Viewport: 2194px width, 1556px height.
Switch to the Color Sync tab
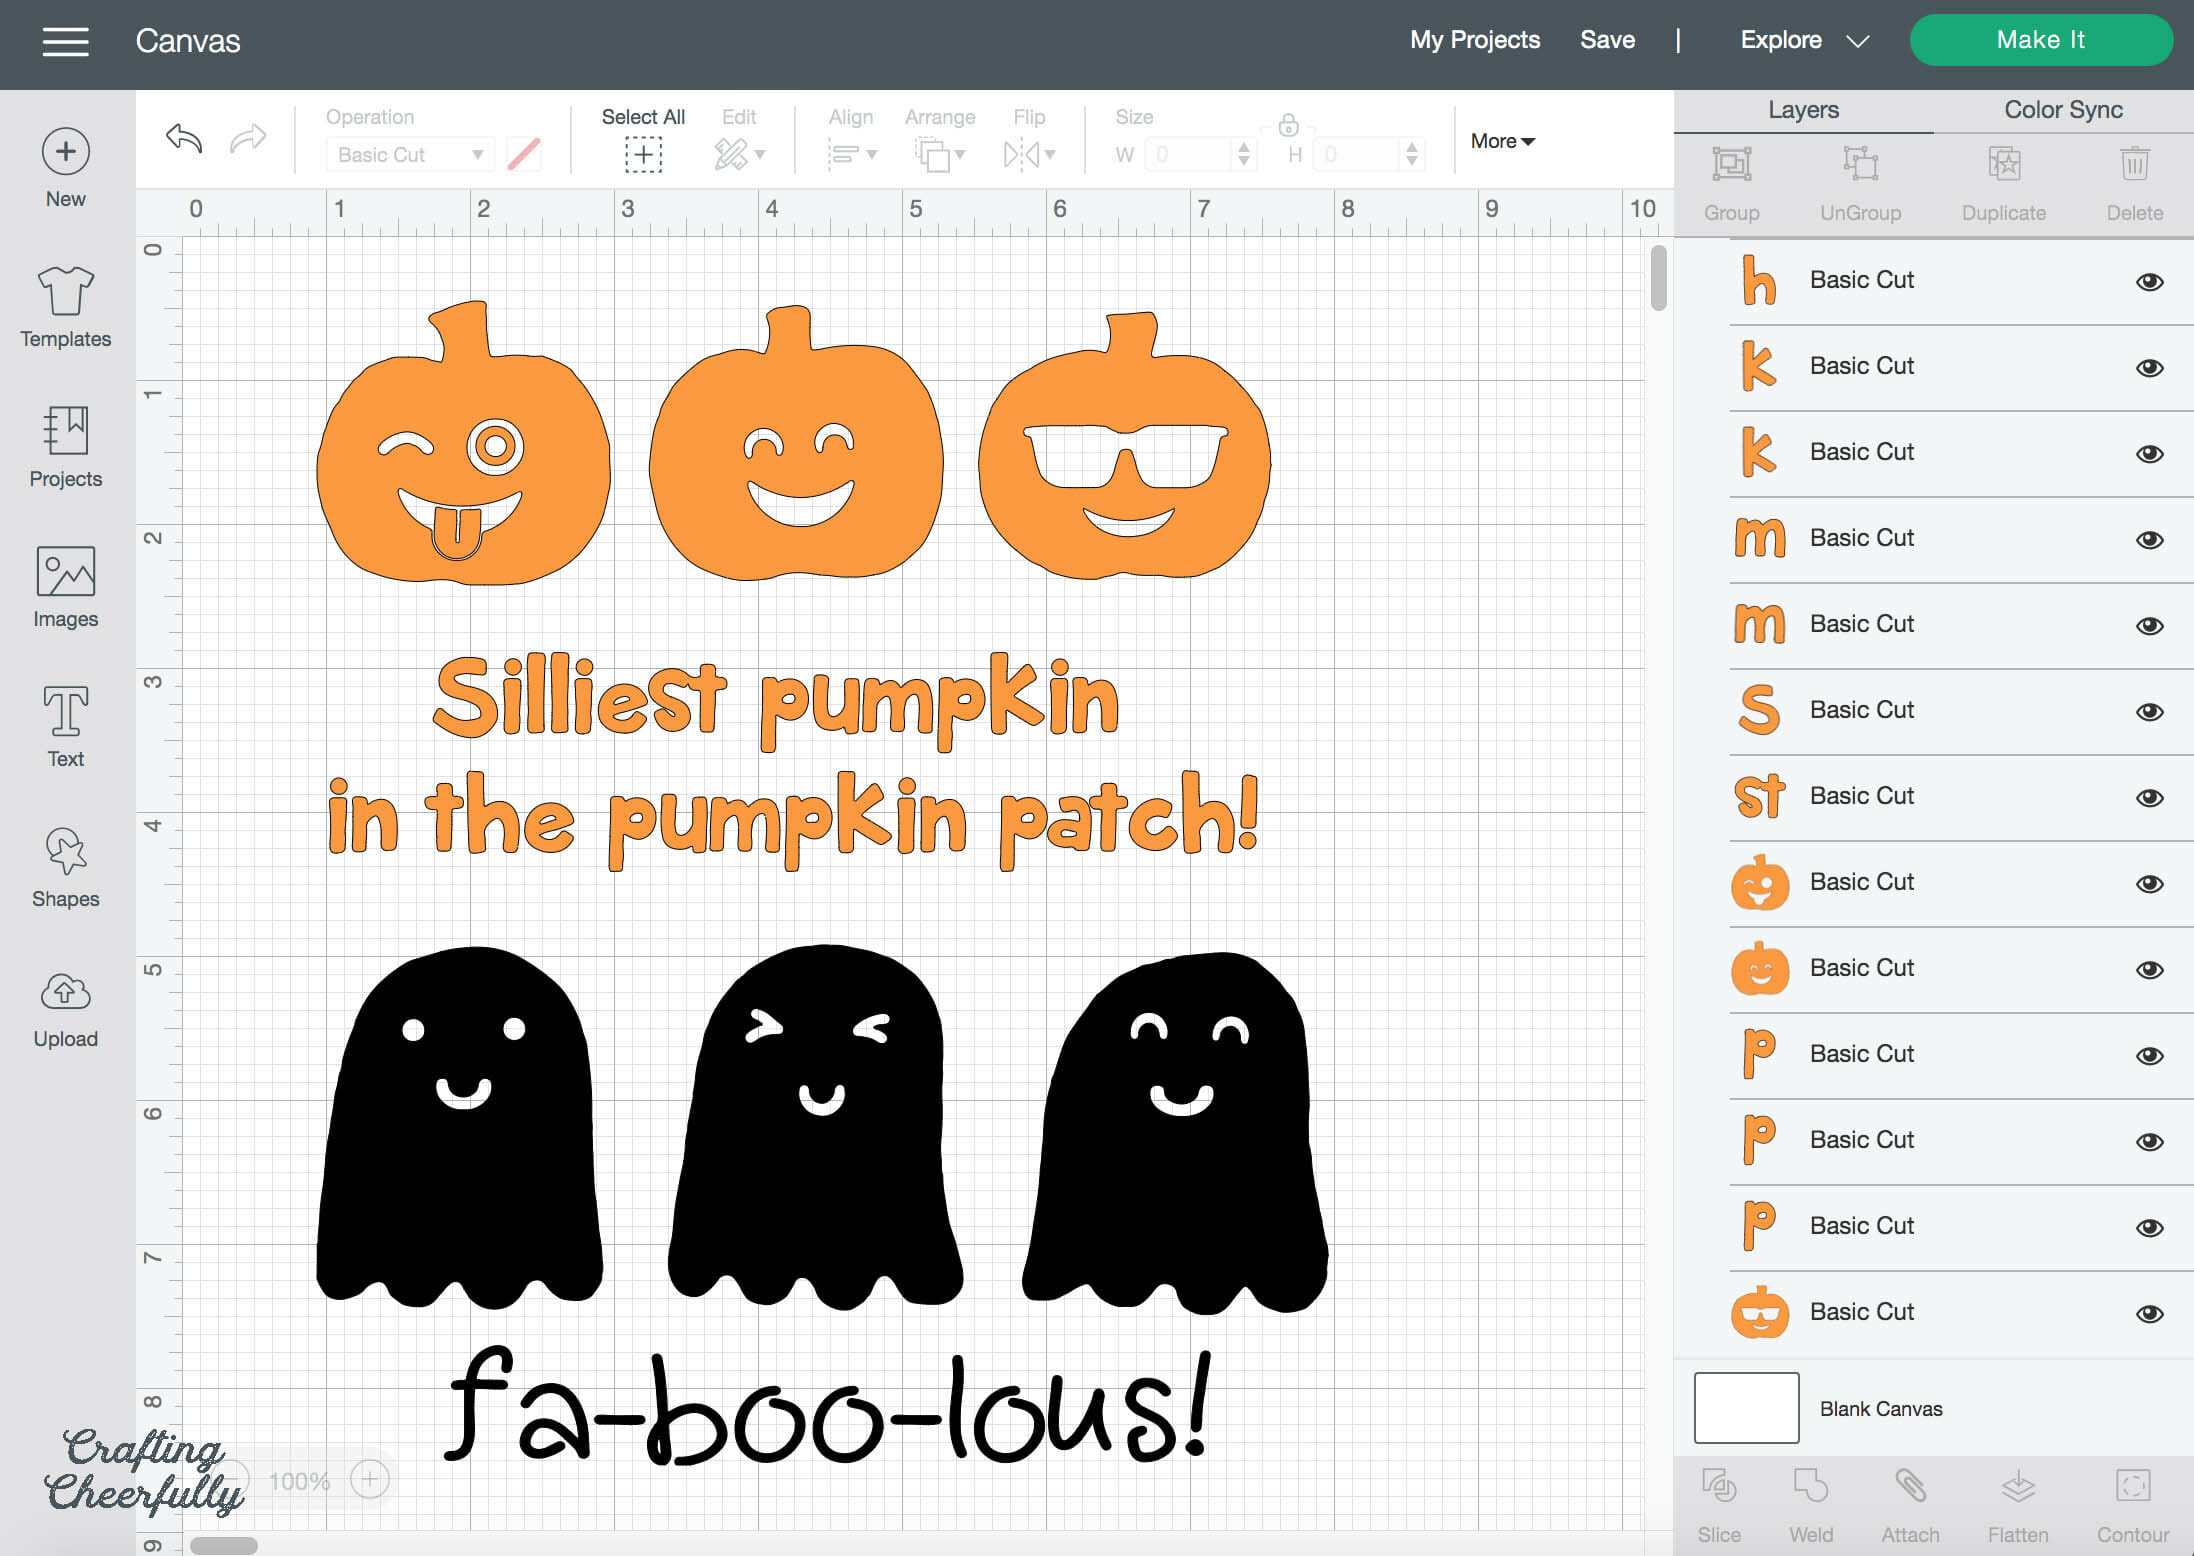click(2062, 109)
